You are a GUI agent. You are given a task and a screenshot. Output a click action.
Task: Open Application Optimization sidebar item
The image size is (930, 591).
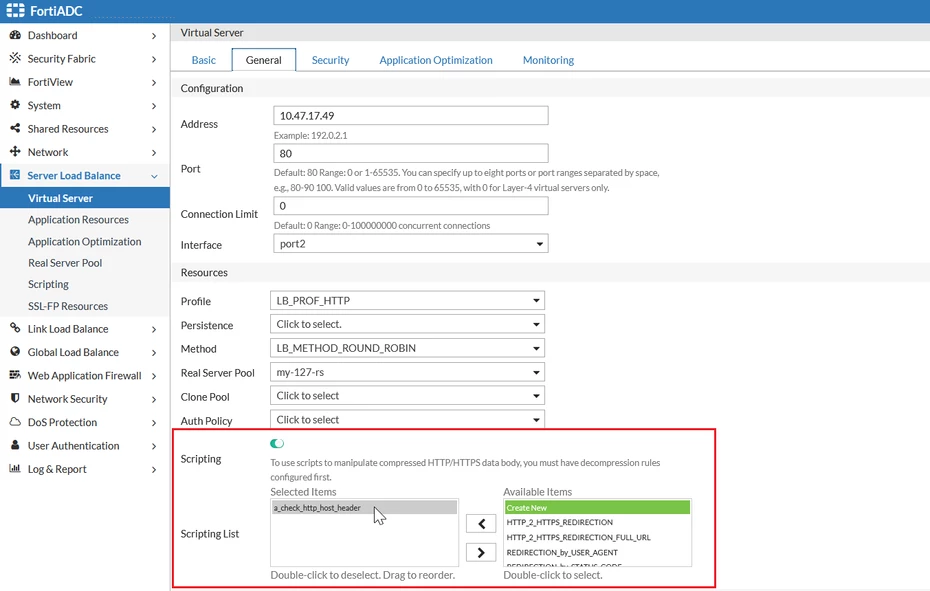click(x=85, y=242)
